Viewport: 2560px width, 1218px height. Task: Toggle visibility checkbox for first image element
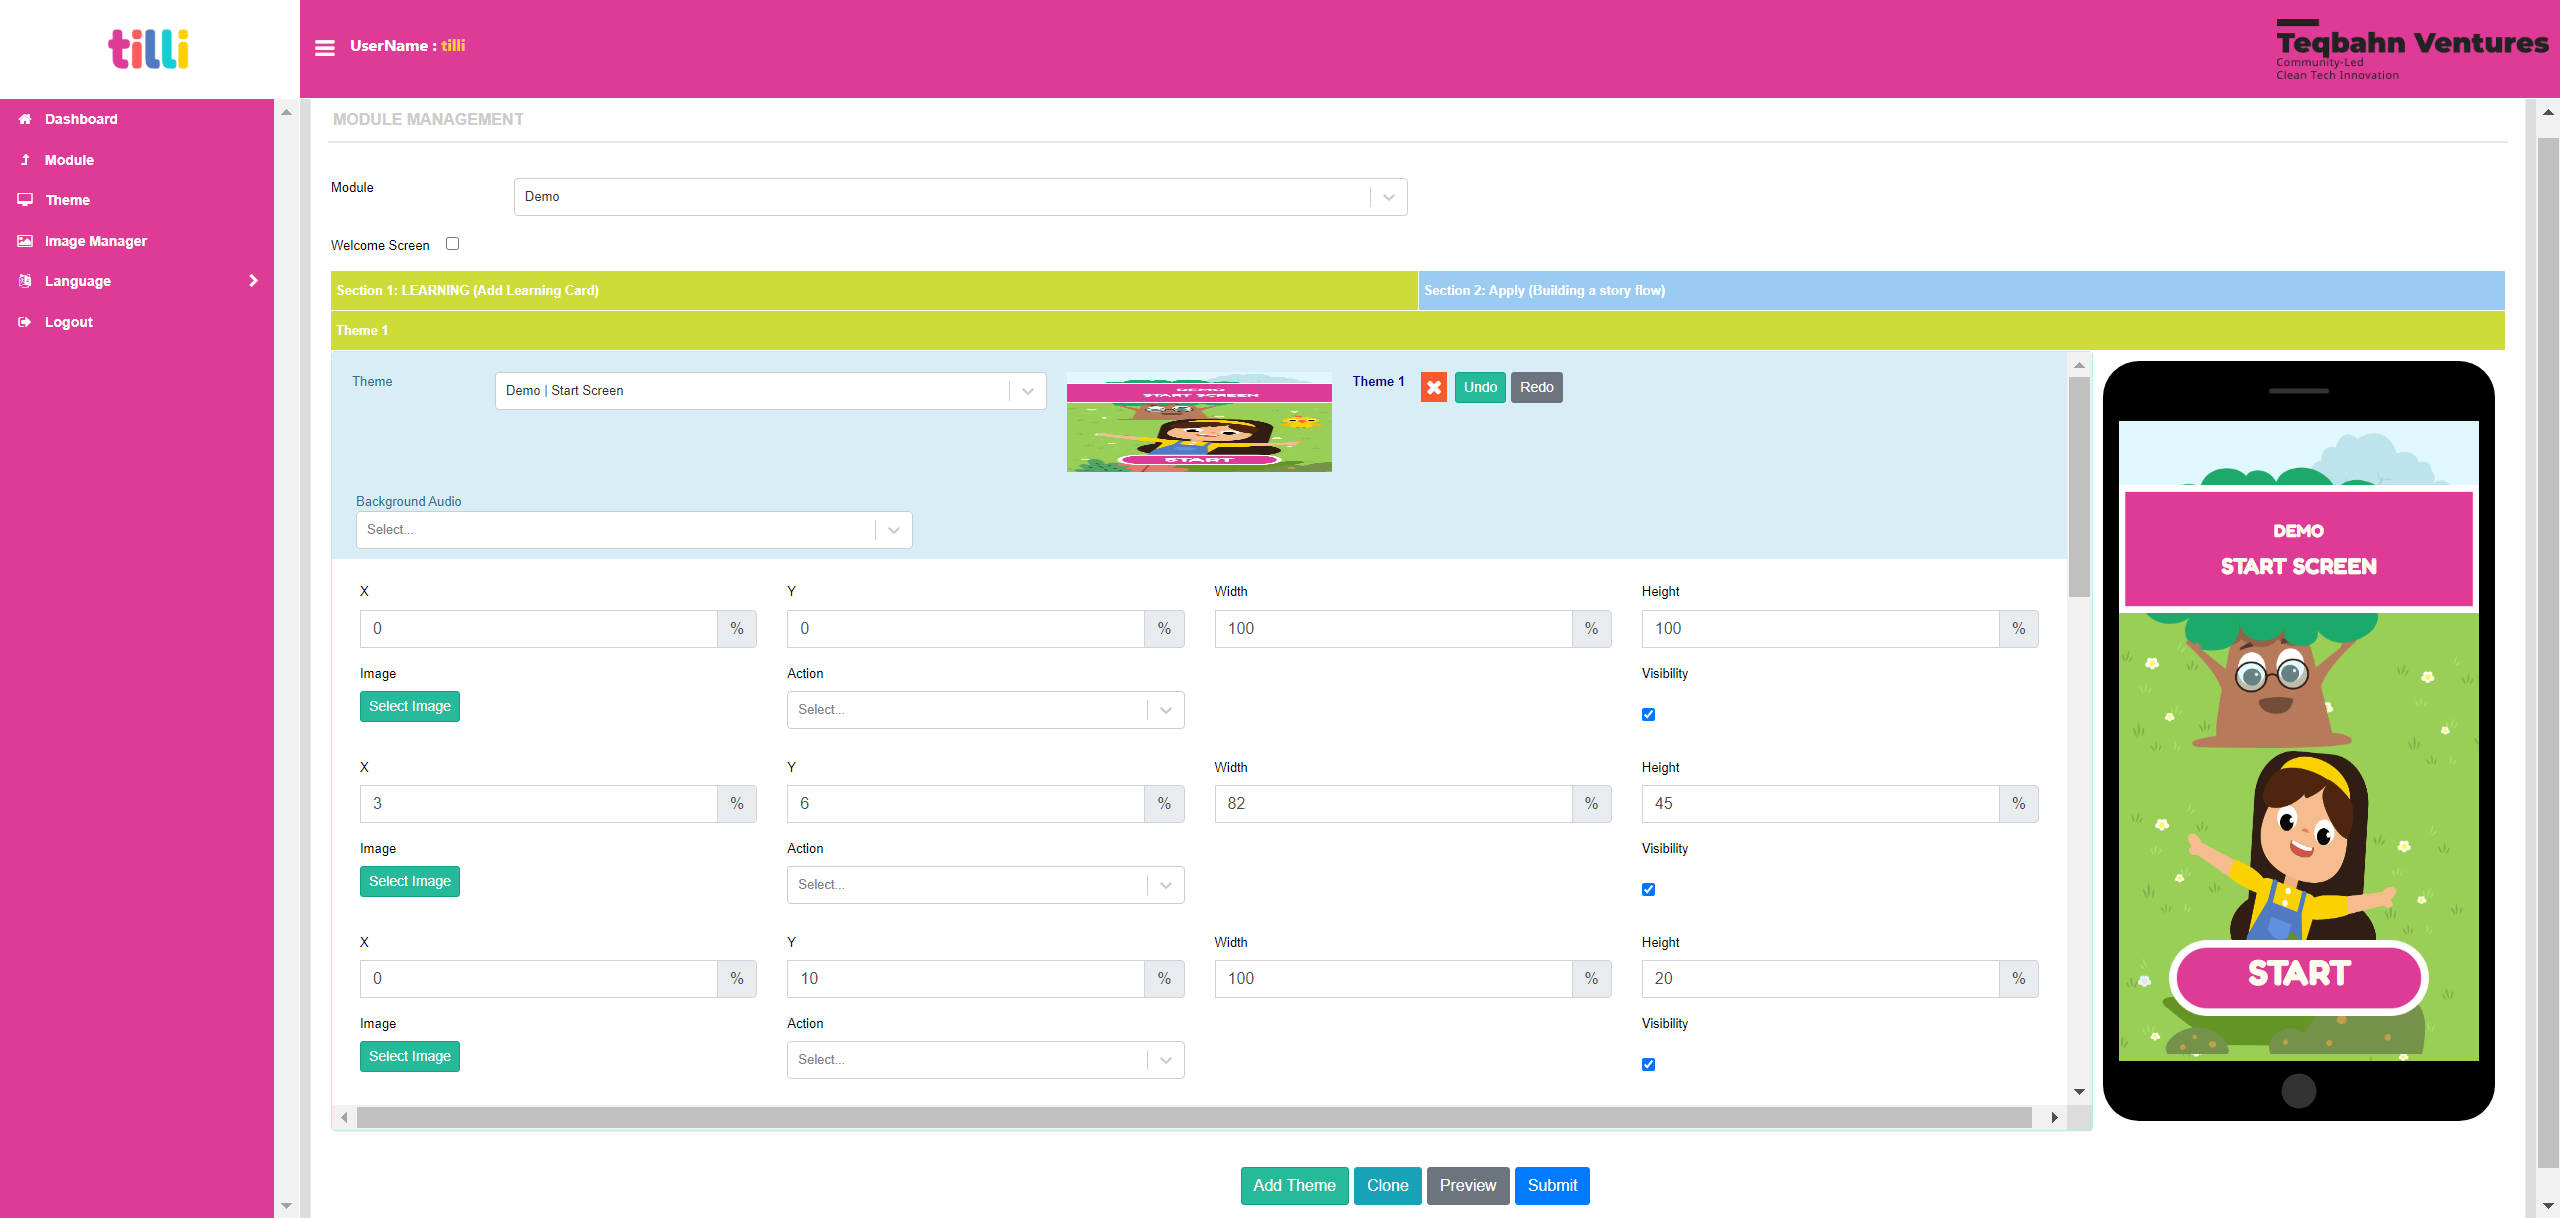click(x=1647, y=713)
